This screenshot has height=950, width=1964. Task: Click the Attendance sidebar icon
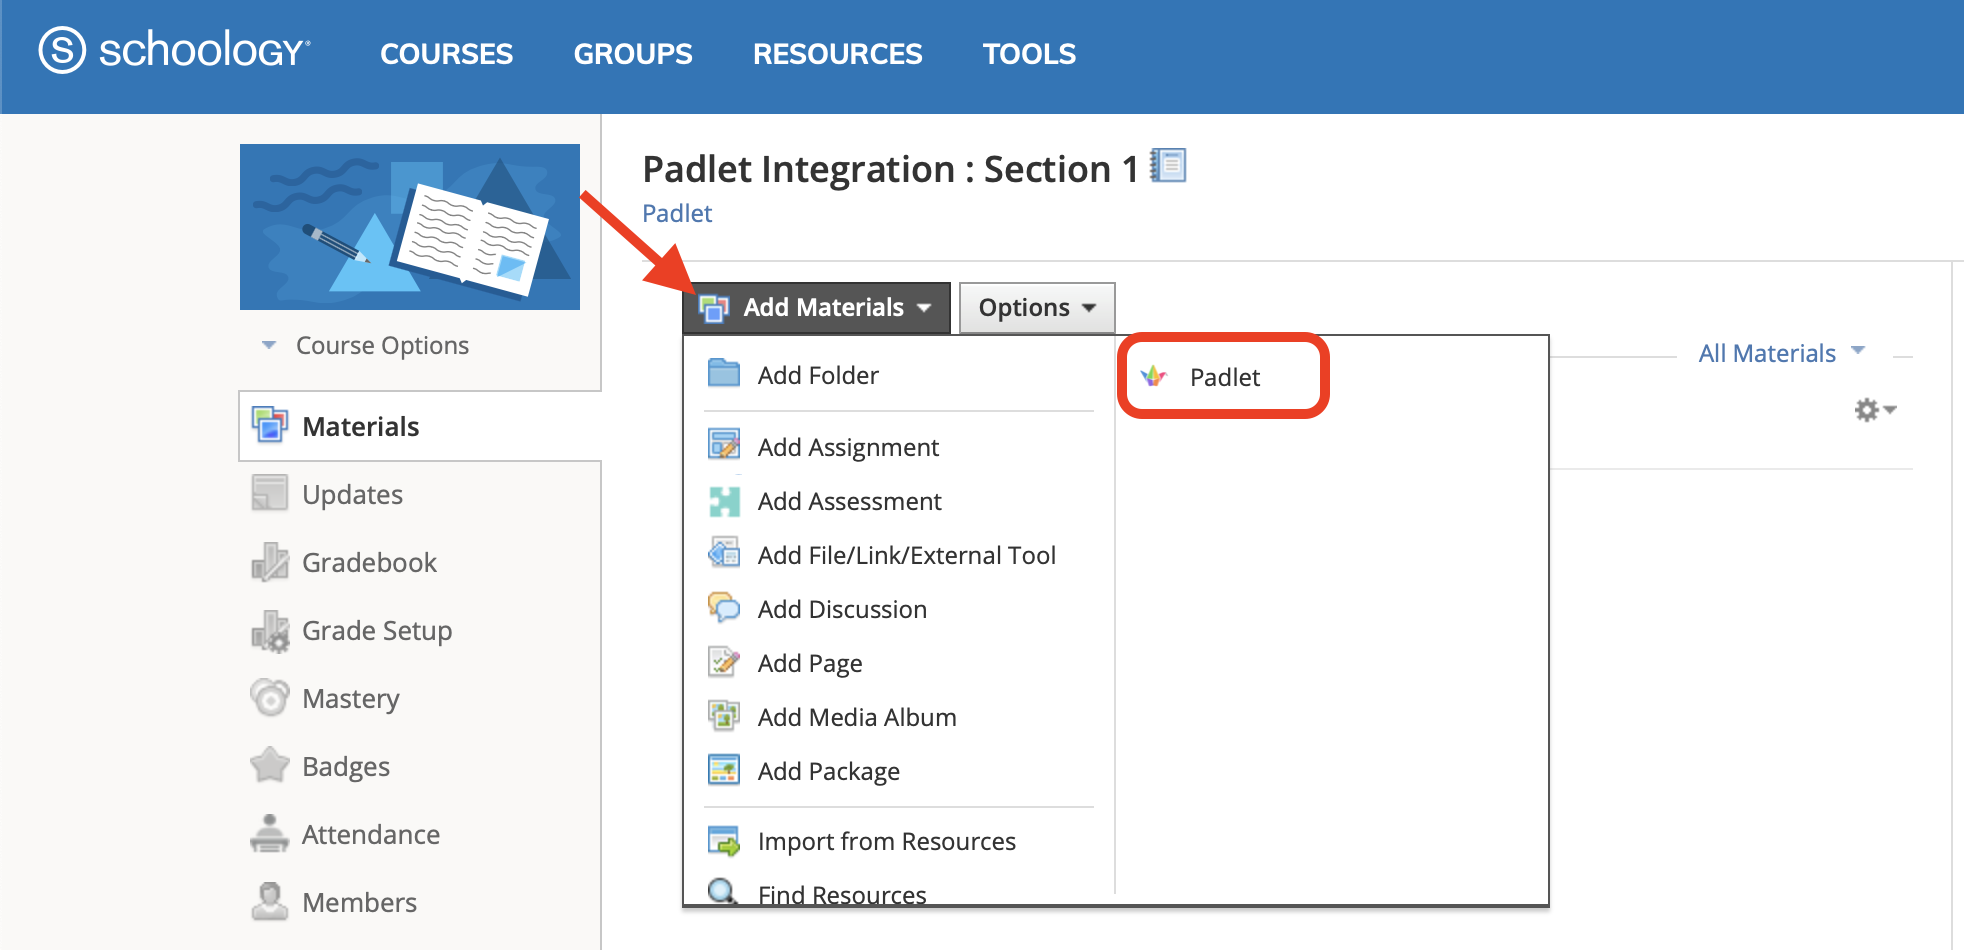[x=270, y=833]
